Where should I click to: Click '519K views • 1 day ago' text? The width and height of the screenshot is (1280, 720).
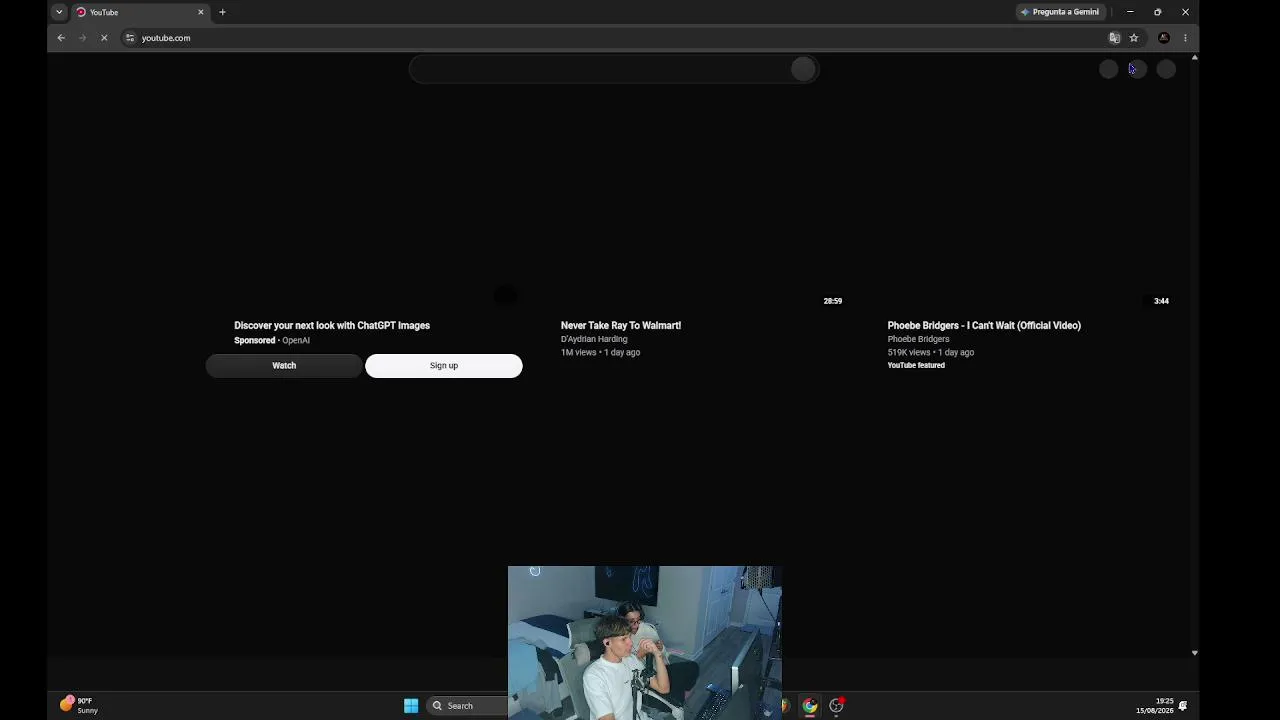pos(931,352)
